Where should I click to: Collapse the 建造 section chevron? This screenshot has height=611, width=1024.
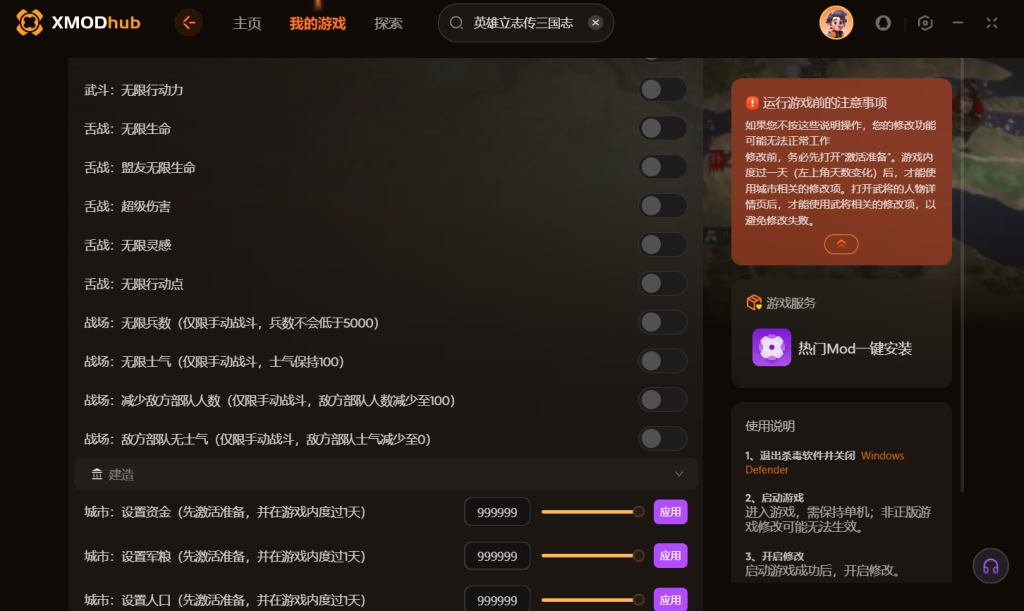[x=679, y=474]
